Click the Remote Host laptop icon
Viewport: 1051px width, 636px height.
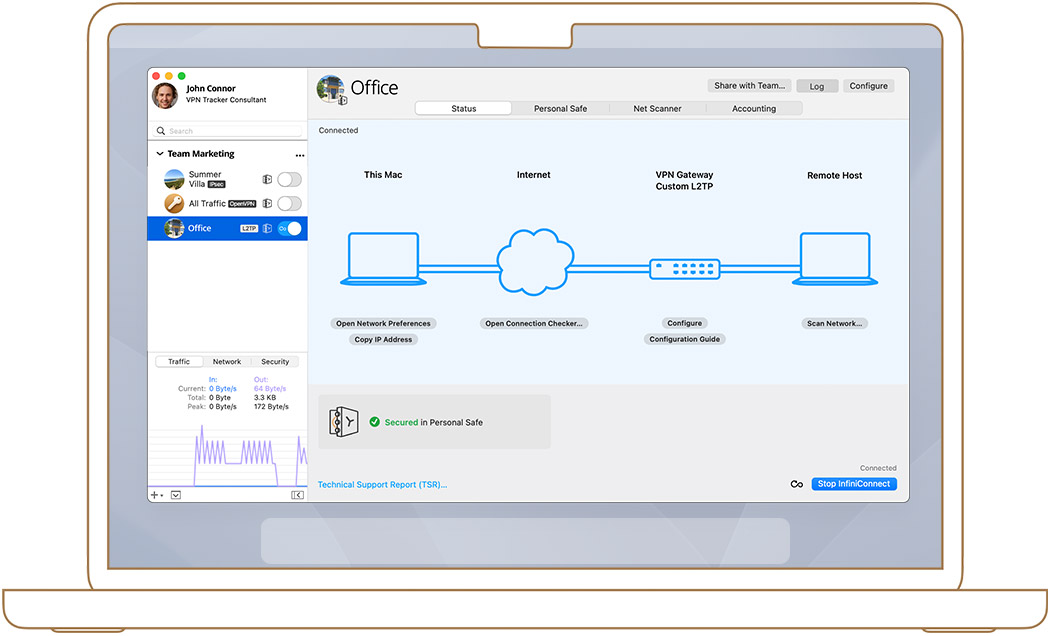coord(835,259)
